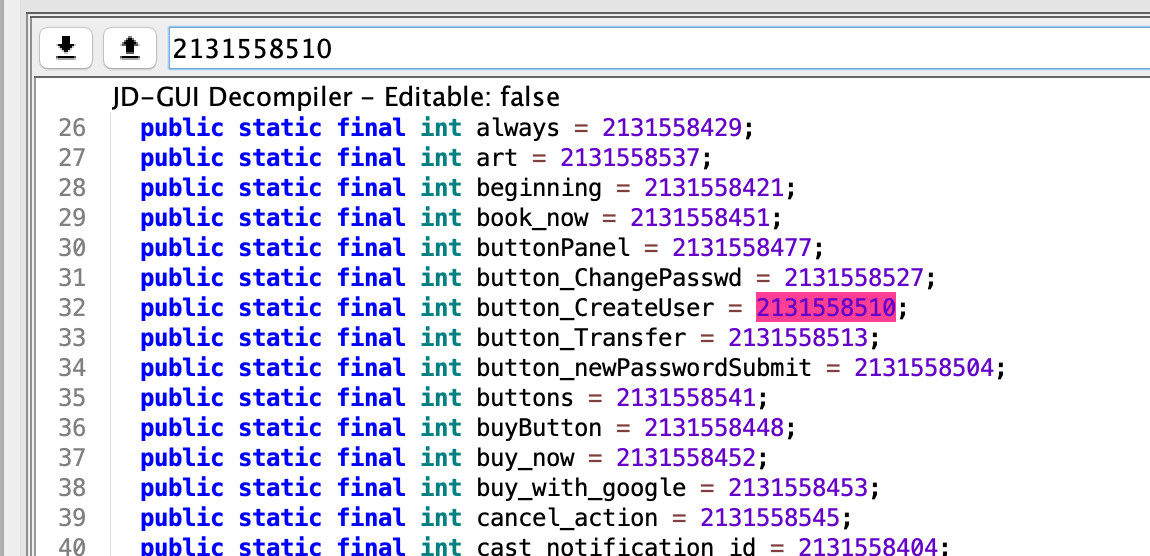Click line number 29 in the gutter
Image resolution: width=1150 pixels, height=556 pixels.
click(72, 218)
